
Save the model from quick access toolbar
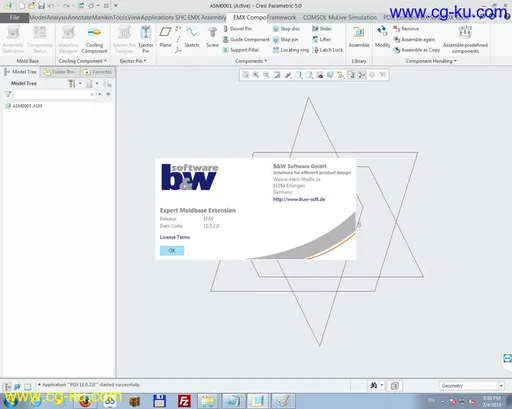[x=41, y=6]
